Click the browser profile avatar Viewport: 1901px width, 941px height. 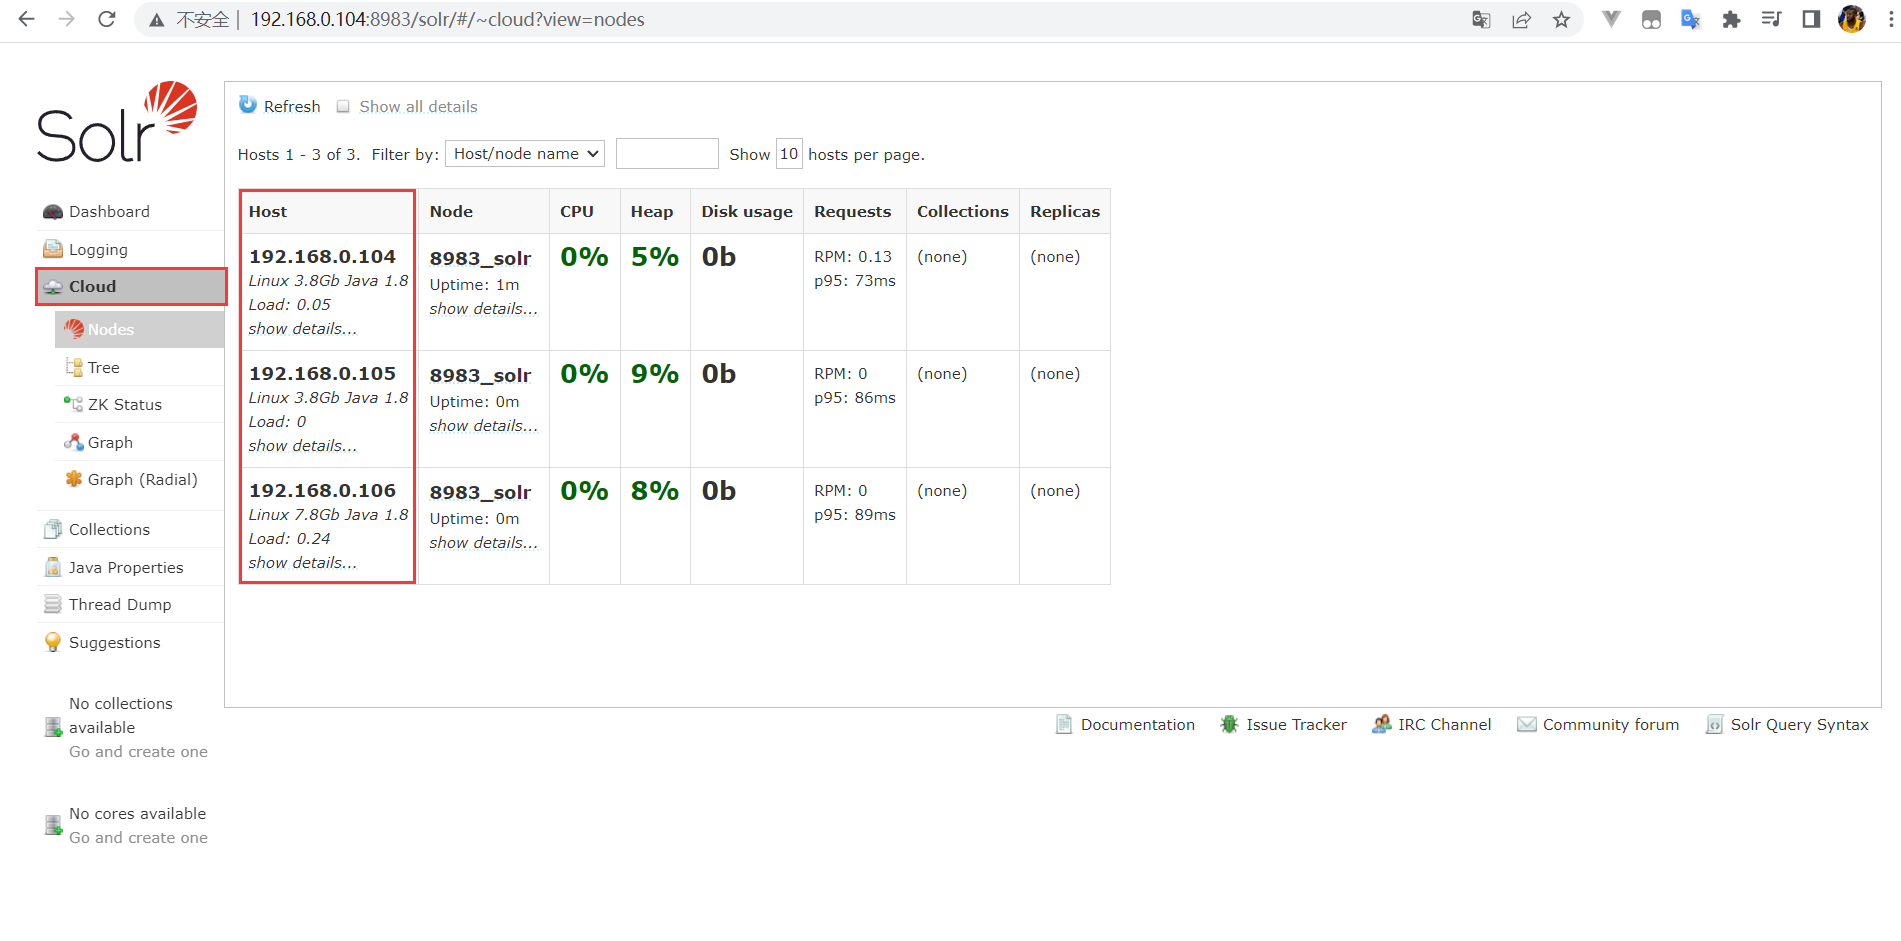click(x=1851, y=19)
